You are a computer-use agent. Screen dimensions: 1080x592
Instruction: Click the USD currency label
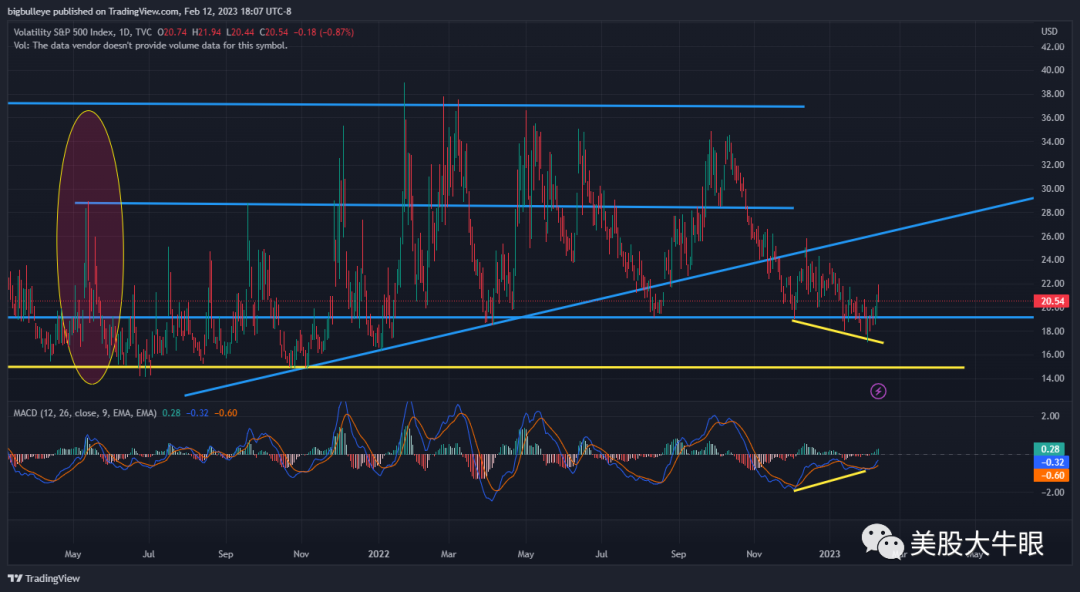pos(1049,32)
